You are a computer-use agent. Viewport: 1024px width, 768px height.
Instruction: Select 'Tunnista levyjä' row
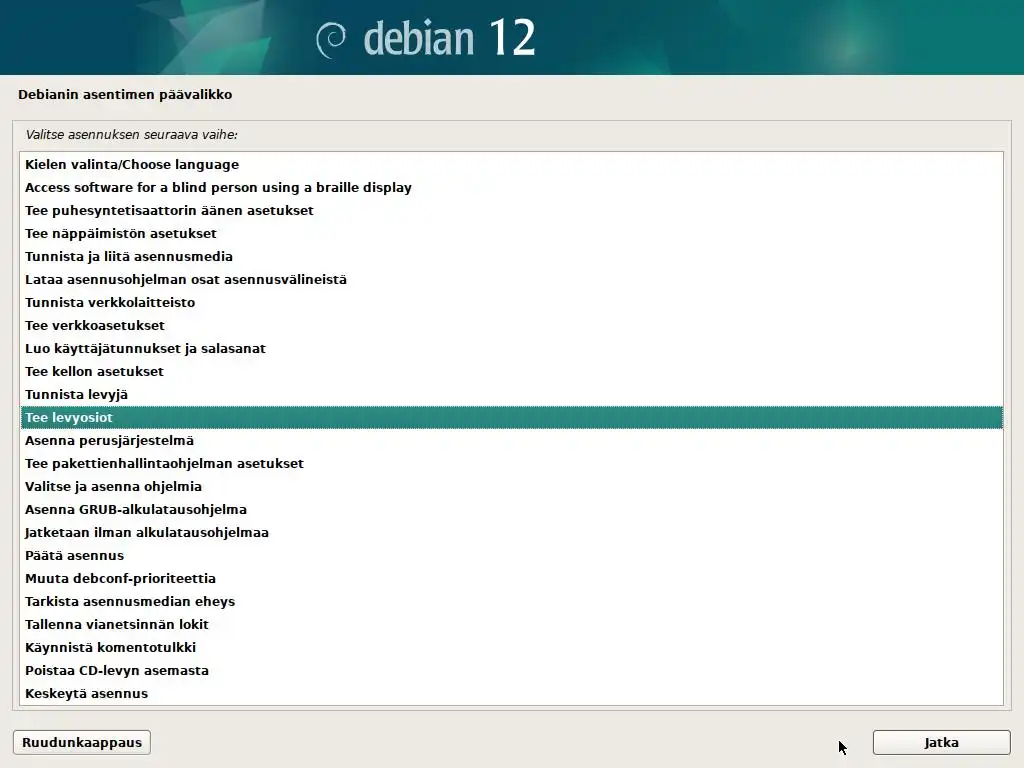click(512, 394)
